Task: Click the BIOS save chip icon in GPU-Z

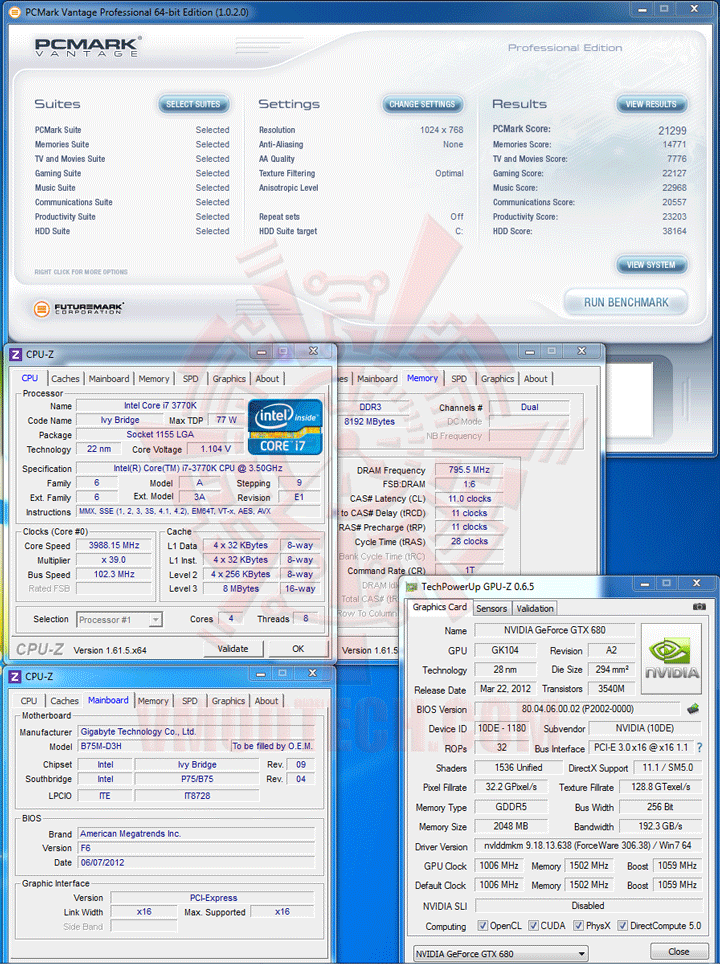Action: pos(693,709)
